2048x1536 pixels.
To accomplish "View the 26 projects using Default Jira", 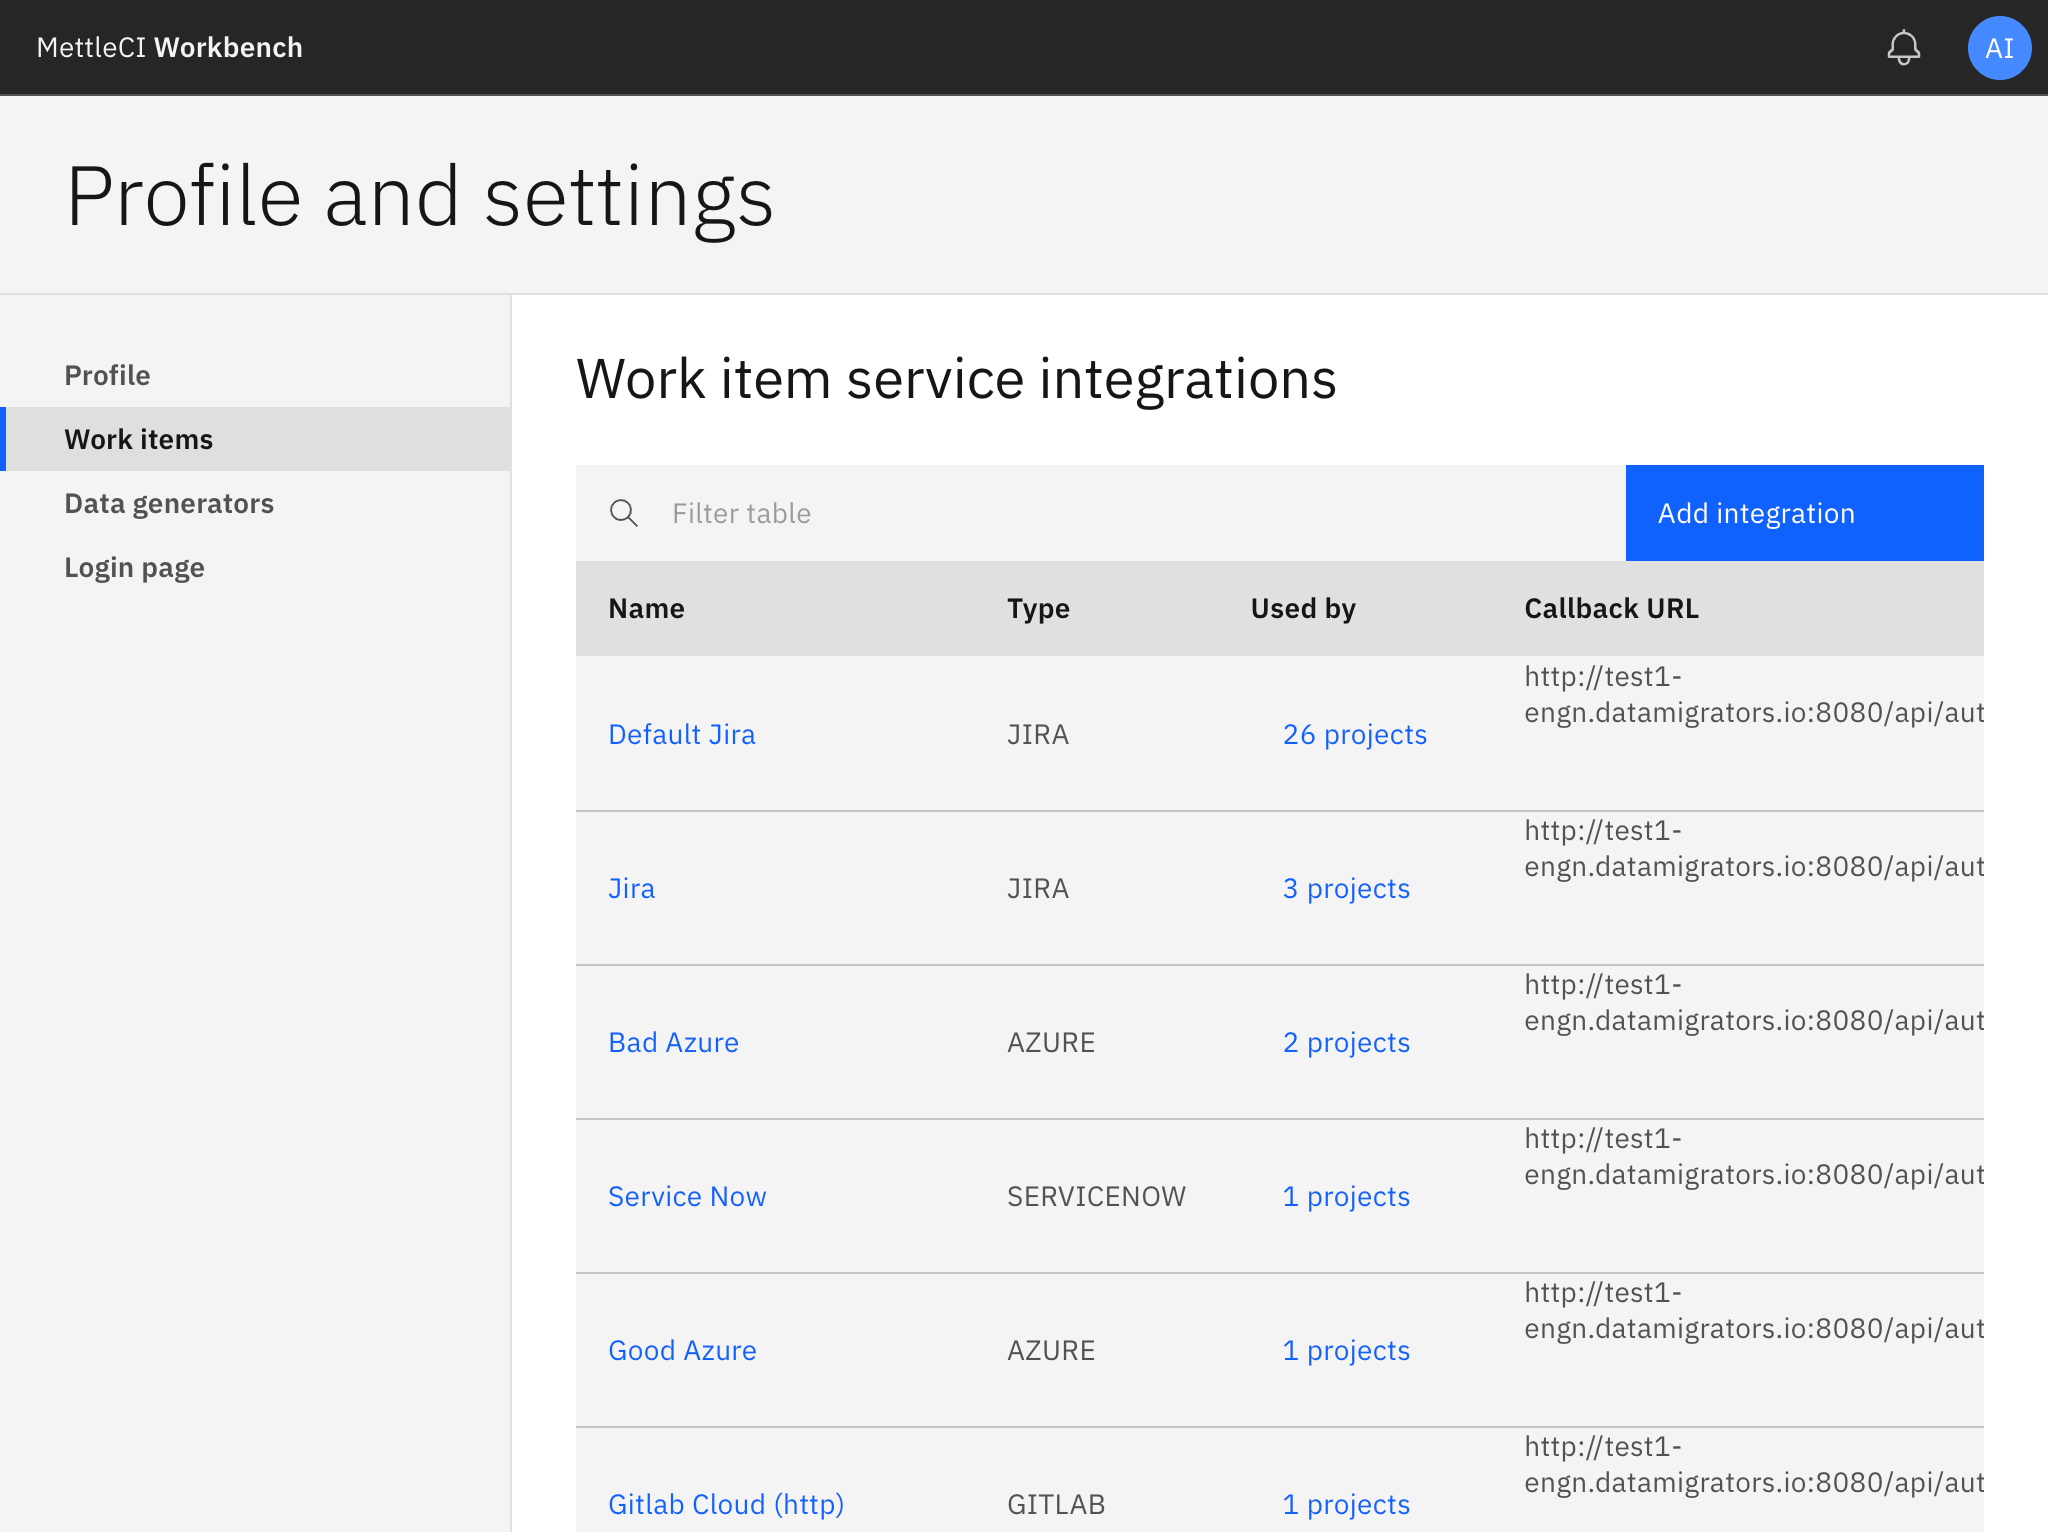I will pos(1355,733).
